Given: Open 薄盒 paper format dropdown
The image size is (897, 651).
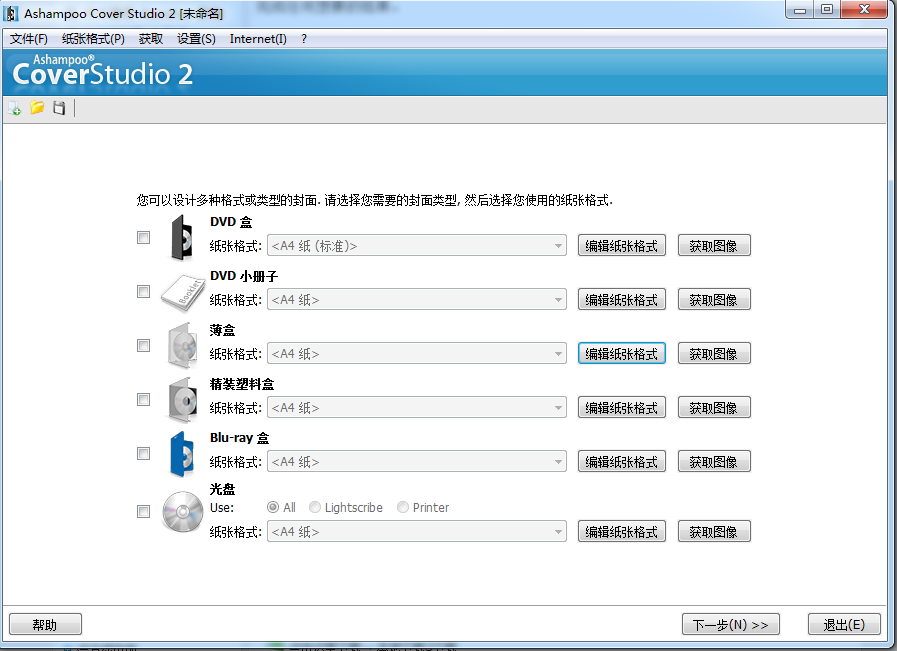Looking at the screenshot, I should pos(416,354).
